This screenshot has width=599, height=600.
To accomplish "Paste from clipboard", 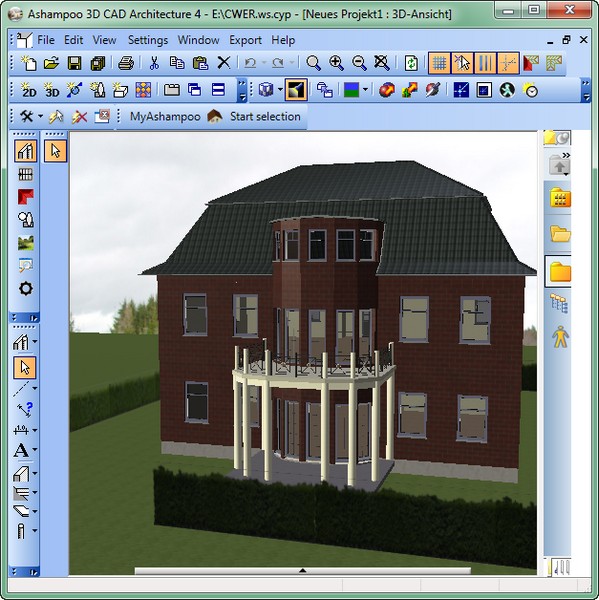I will [200, 63].
